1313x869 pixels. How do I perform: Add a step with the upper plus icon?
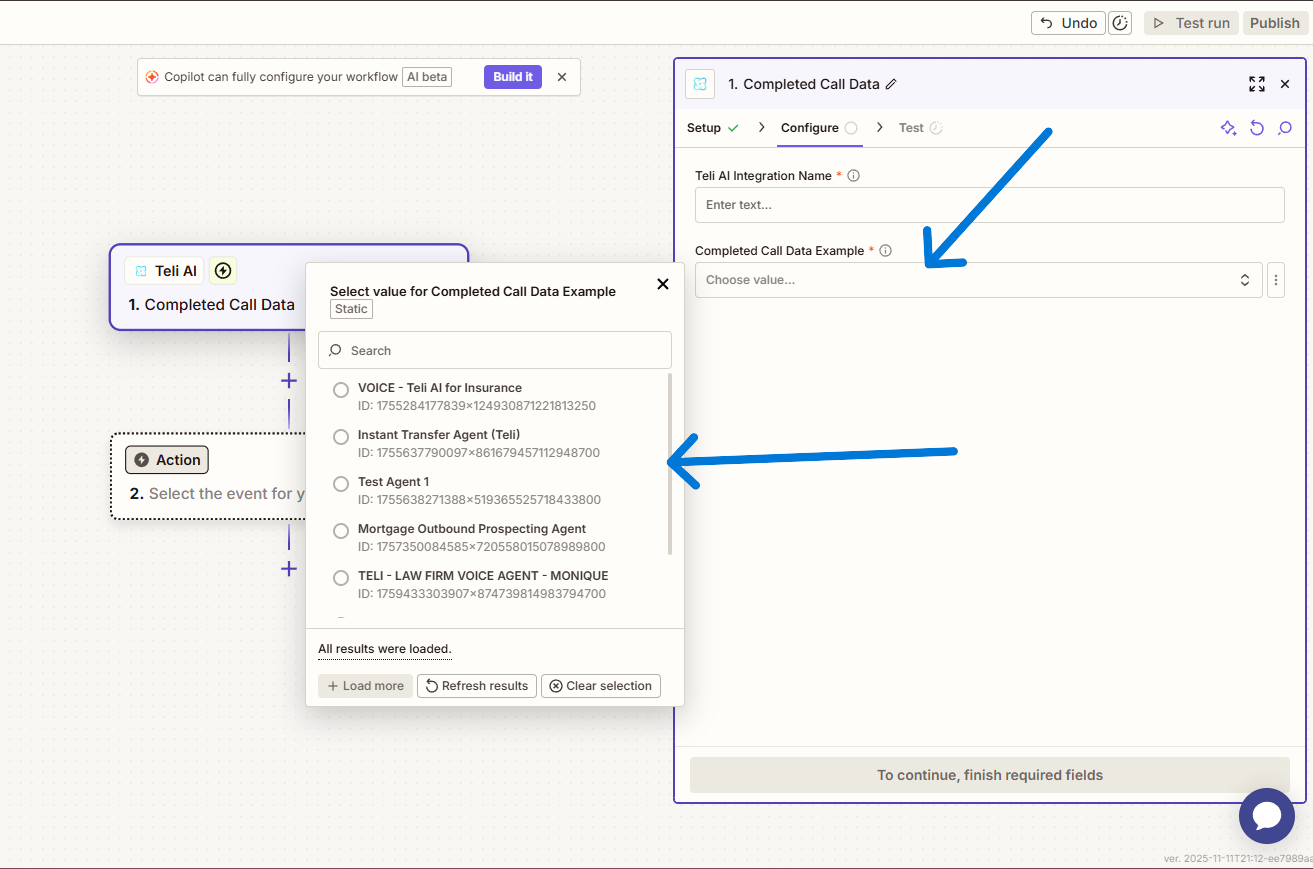coord(289,381)
